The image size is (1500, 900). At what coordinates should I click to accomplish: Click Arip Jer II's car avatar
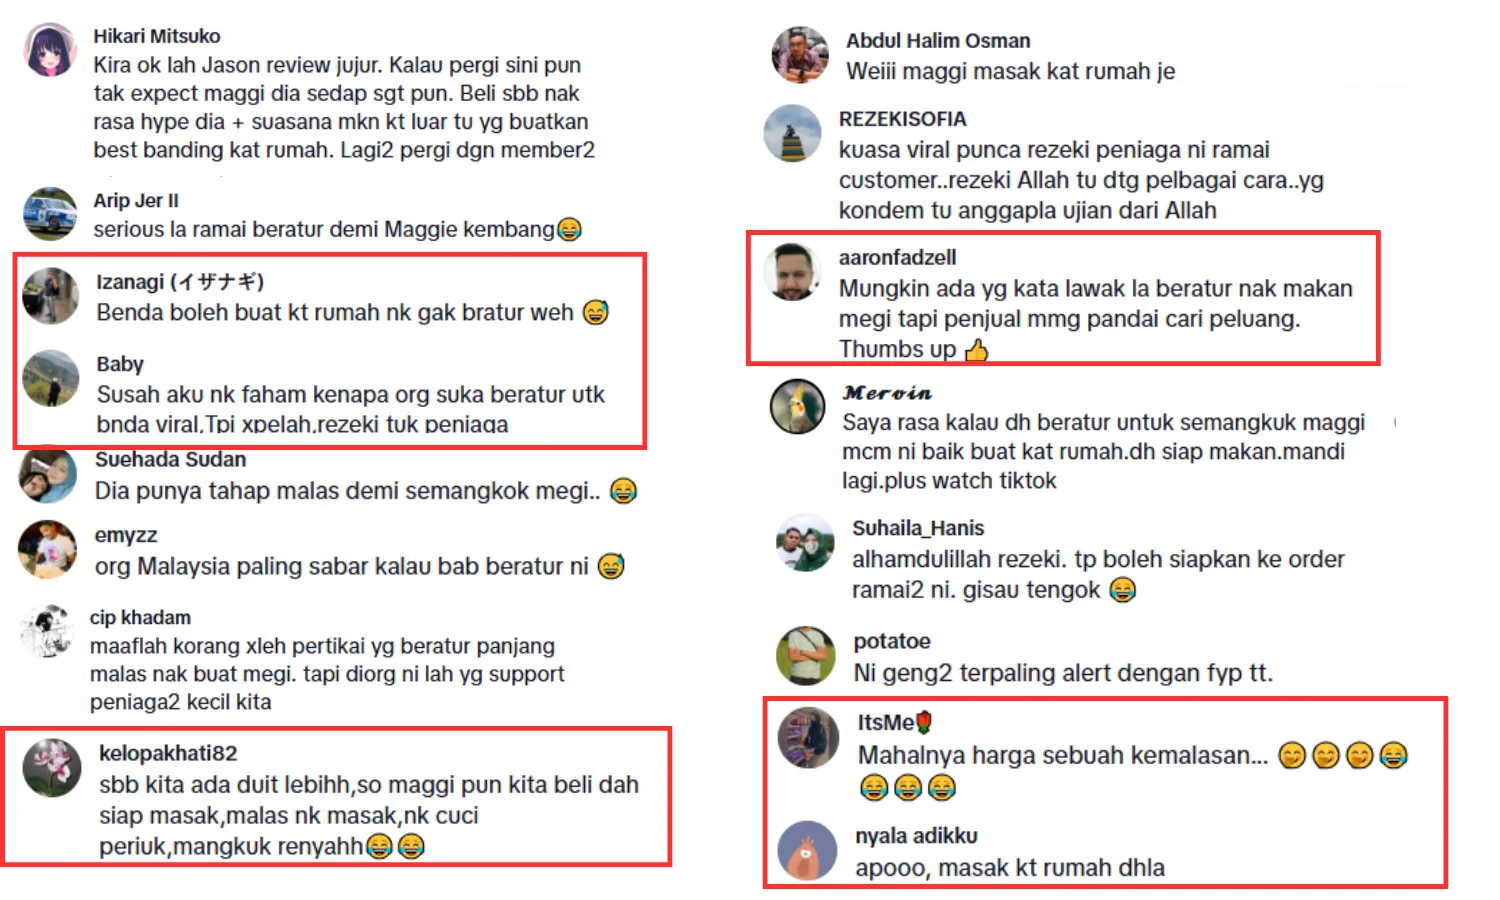point(50,214)
